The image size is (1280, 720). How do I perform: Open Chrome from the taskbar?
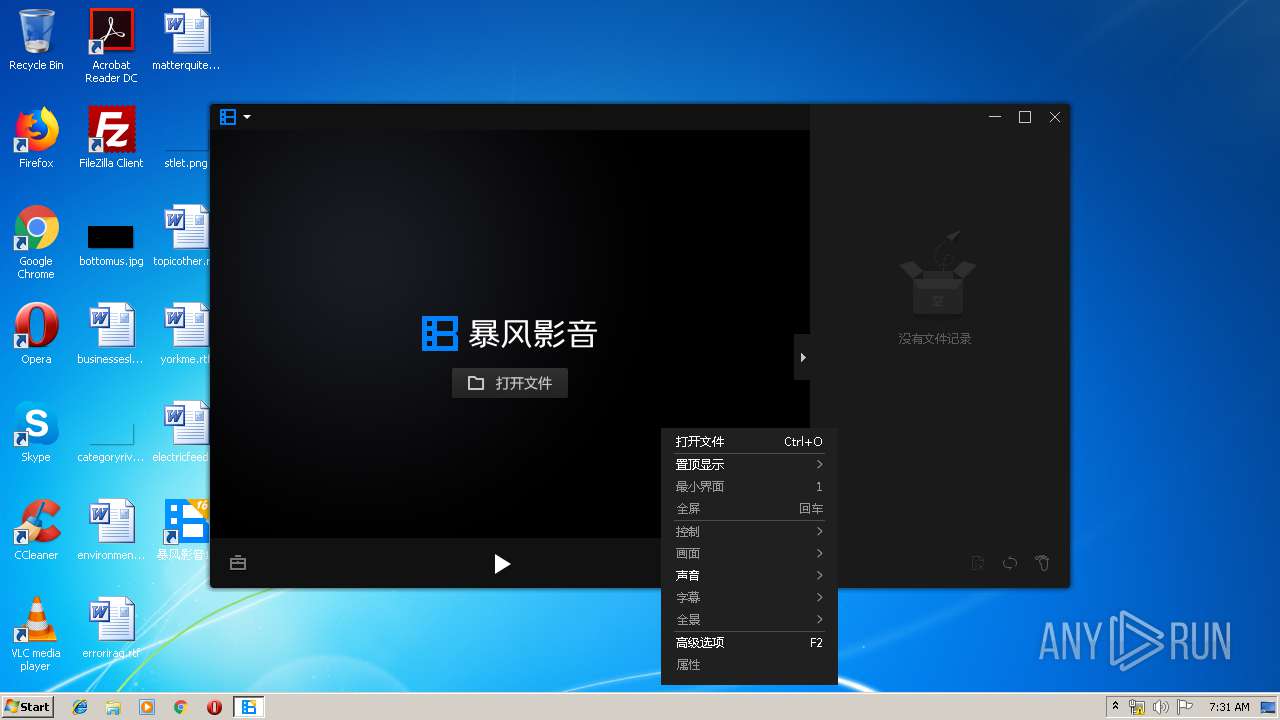click(181, 707)
